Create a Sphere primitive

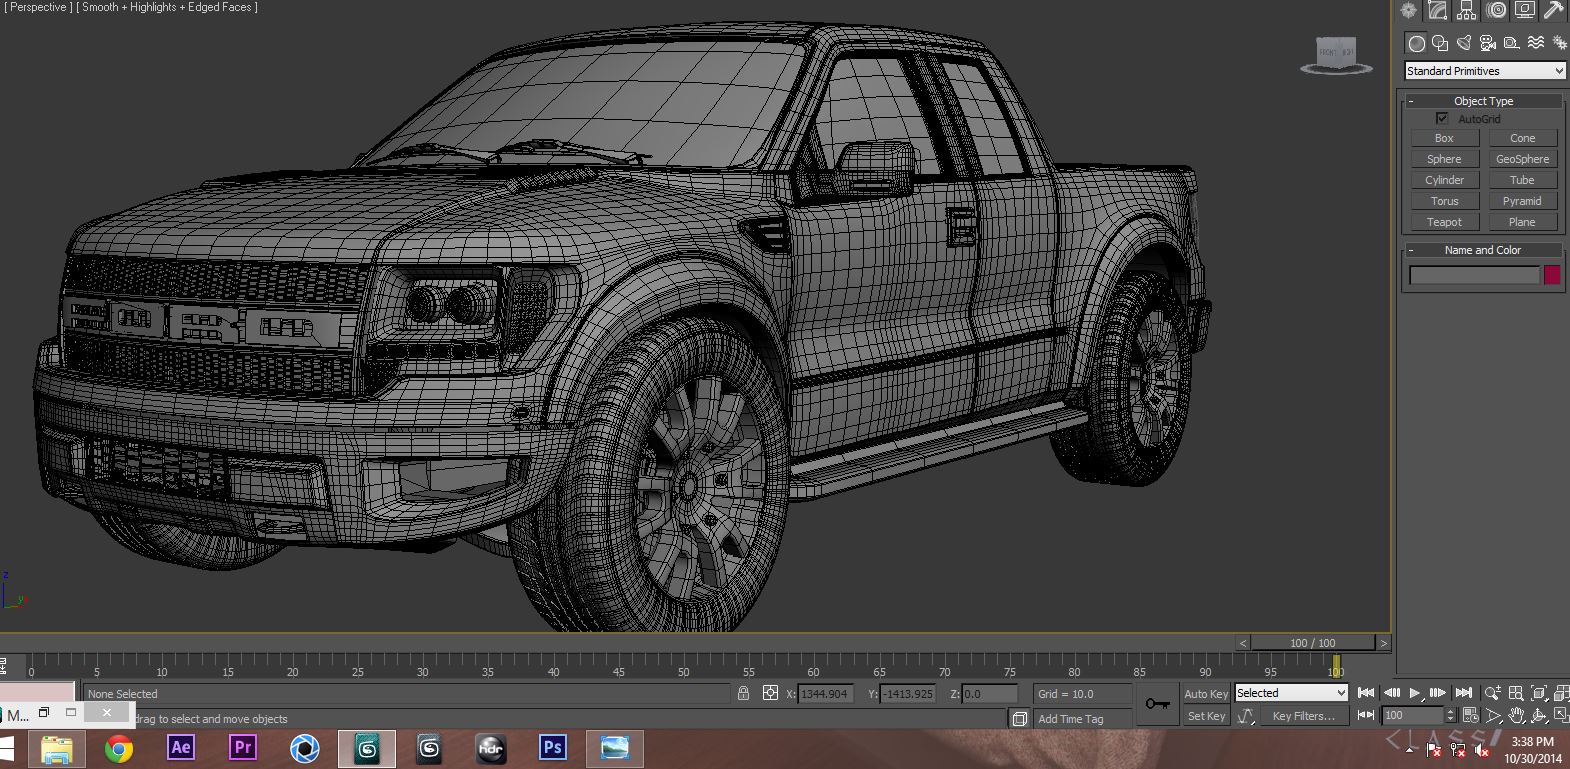pyautogui.click(x=1444, y=159)
